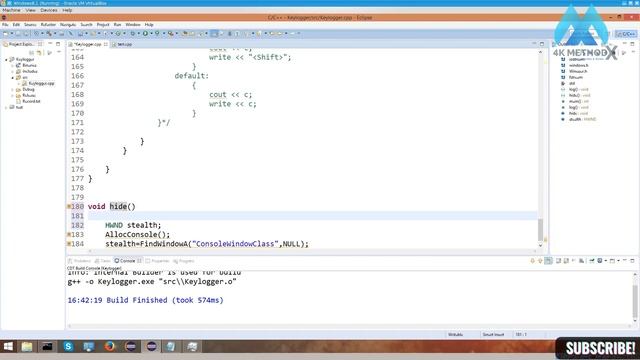
Task: Select the Console tab
Action: point(127,261)
